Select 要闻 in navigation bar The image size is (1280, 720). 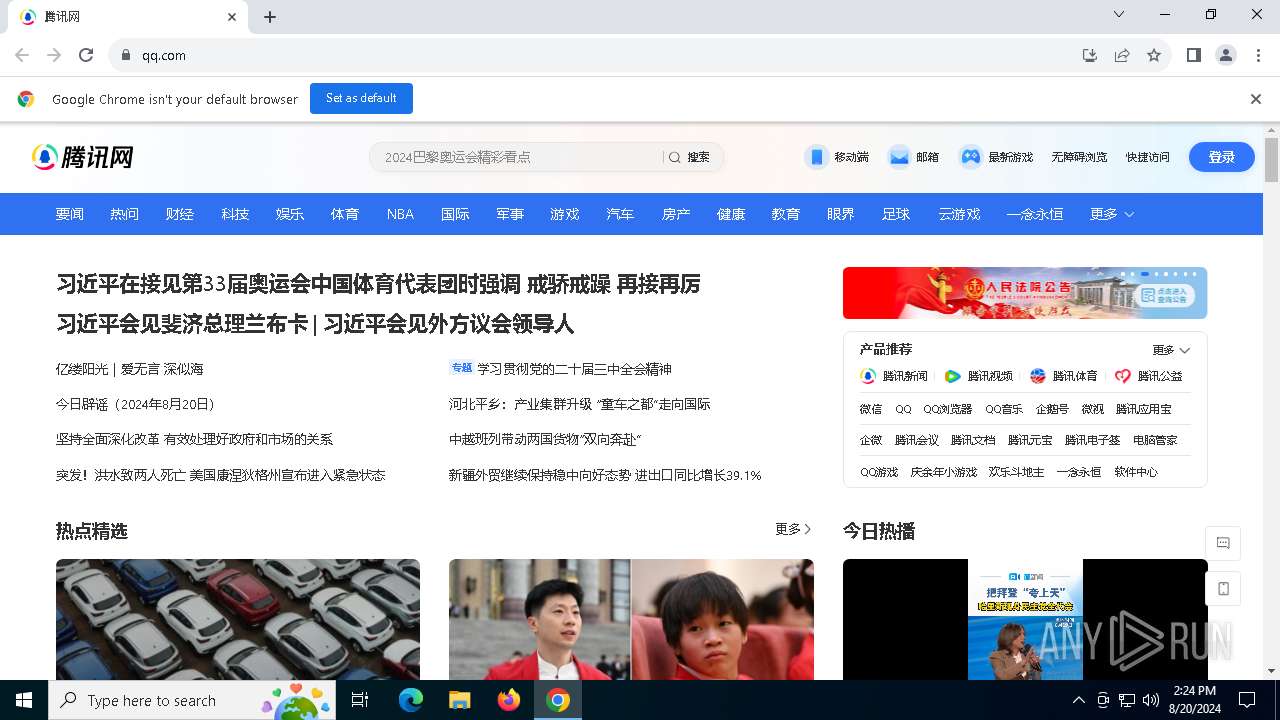coord(70,214)
